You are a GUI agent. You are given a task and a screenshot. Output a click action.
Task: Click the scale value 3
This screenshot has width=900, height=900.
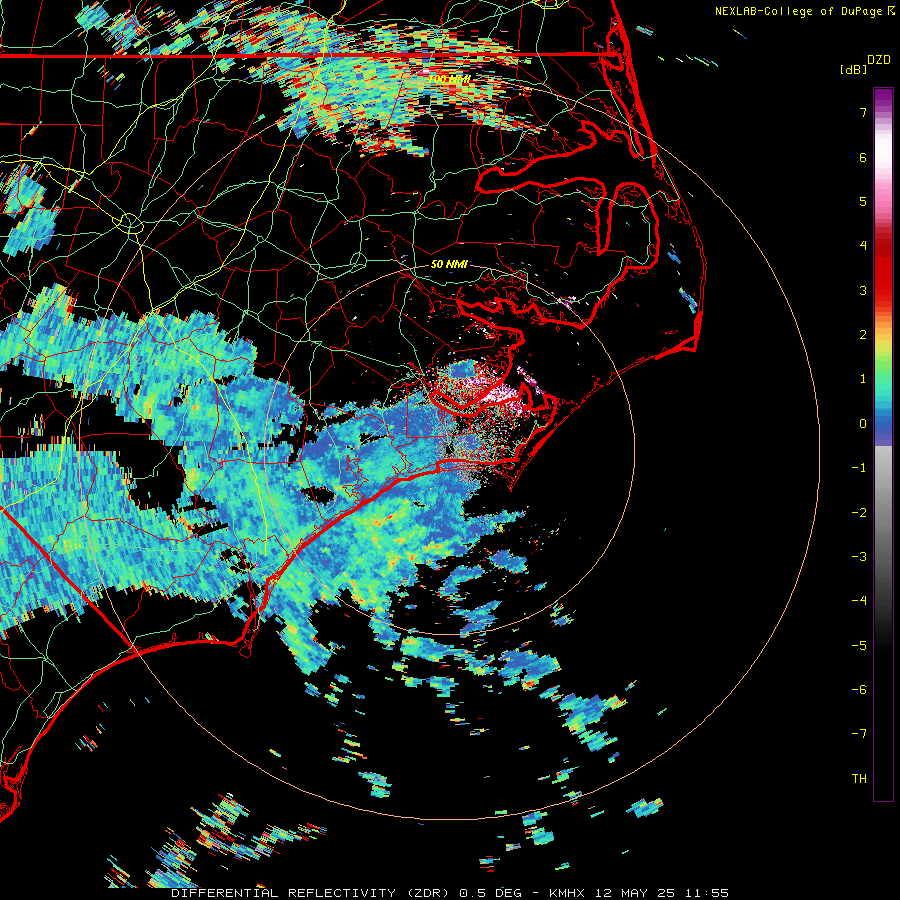(863, 290)
